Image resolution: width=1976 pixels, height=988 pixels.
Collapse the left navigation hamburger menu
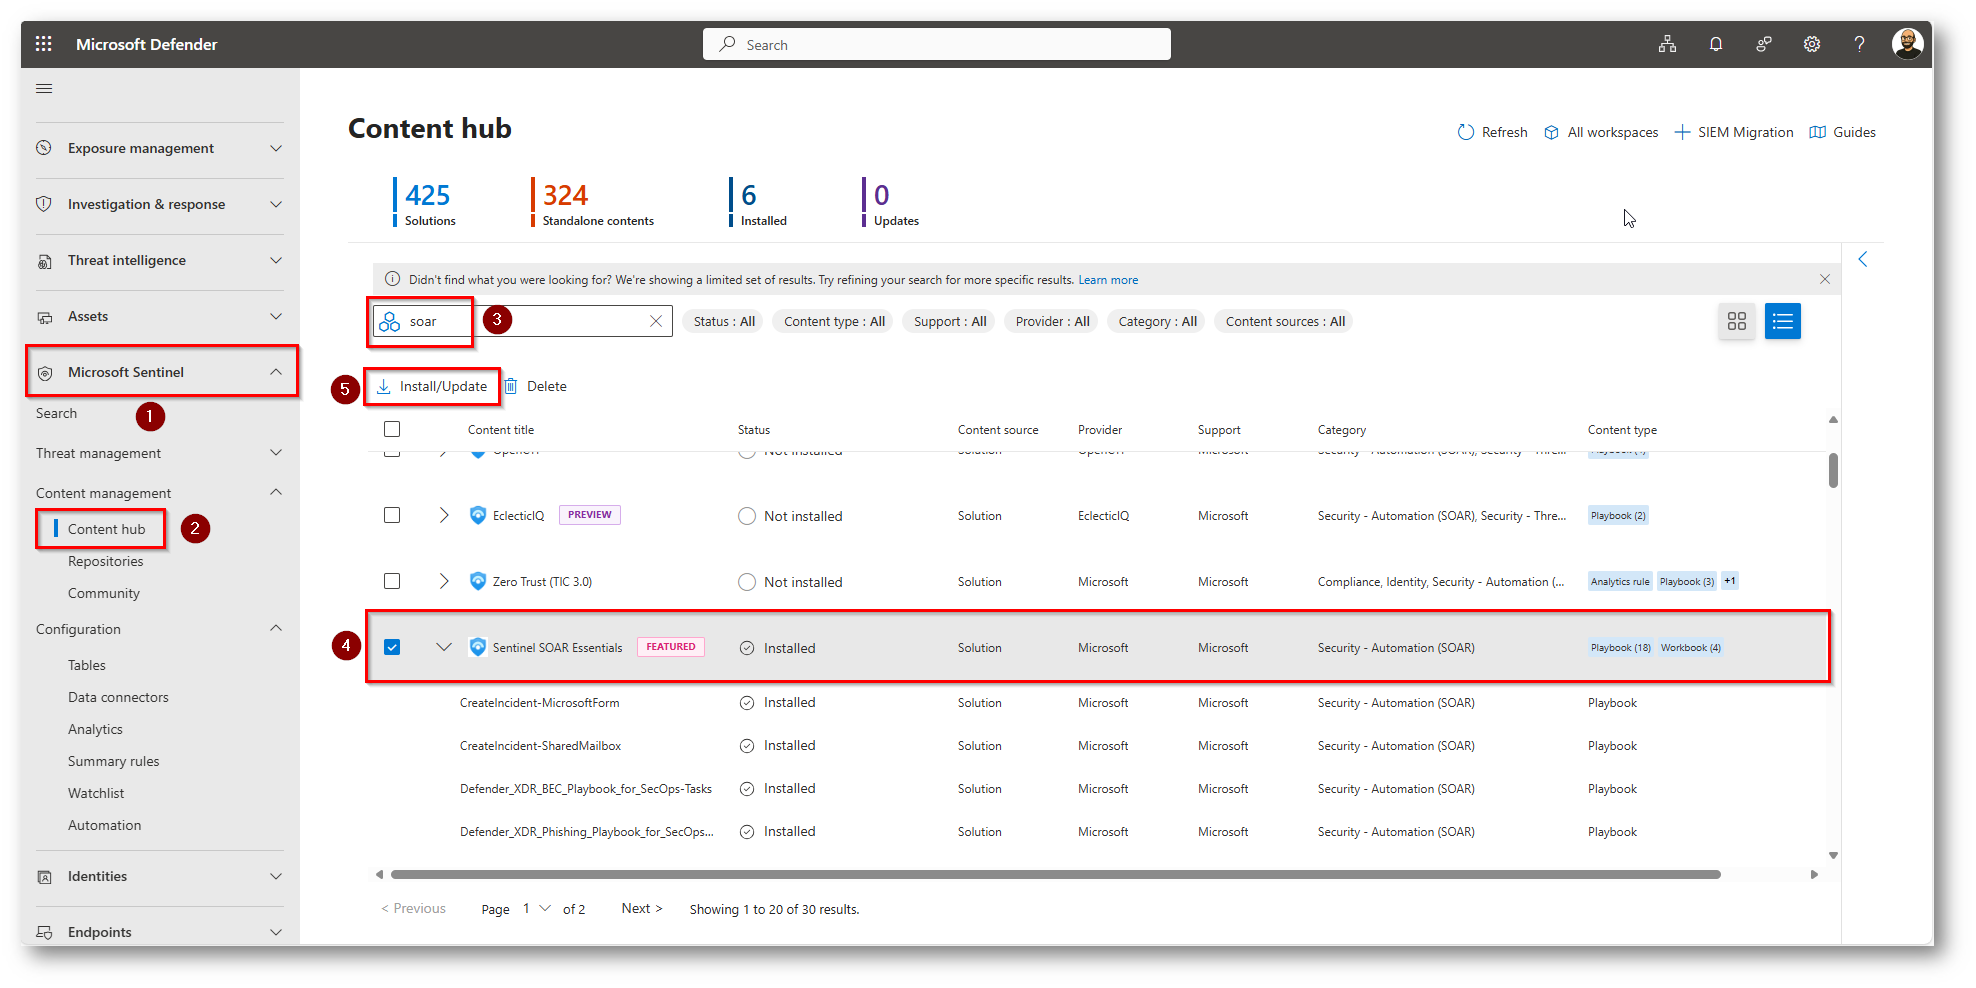click(x=44, y=89)
